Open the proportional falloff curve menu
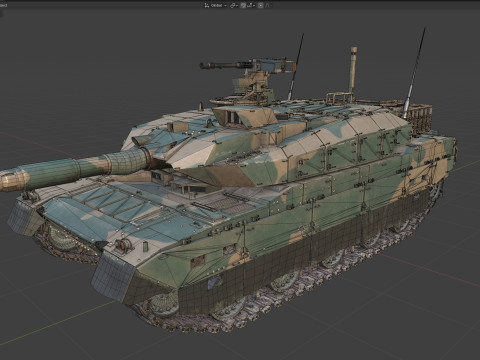Screen dimensions: 480x360 [x=268, y=5]
